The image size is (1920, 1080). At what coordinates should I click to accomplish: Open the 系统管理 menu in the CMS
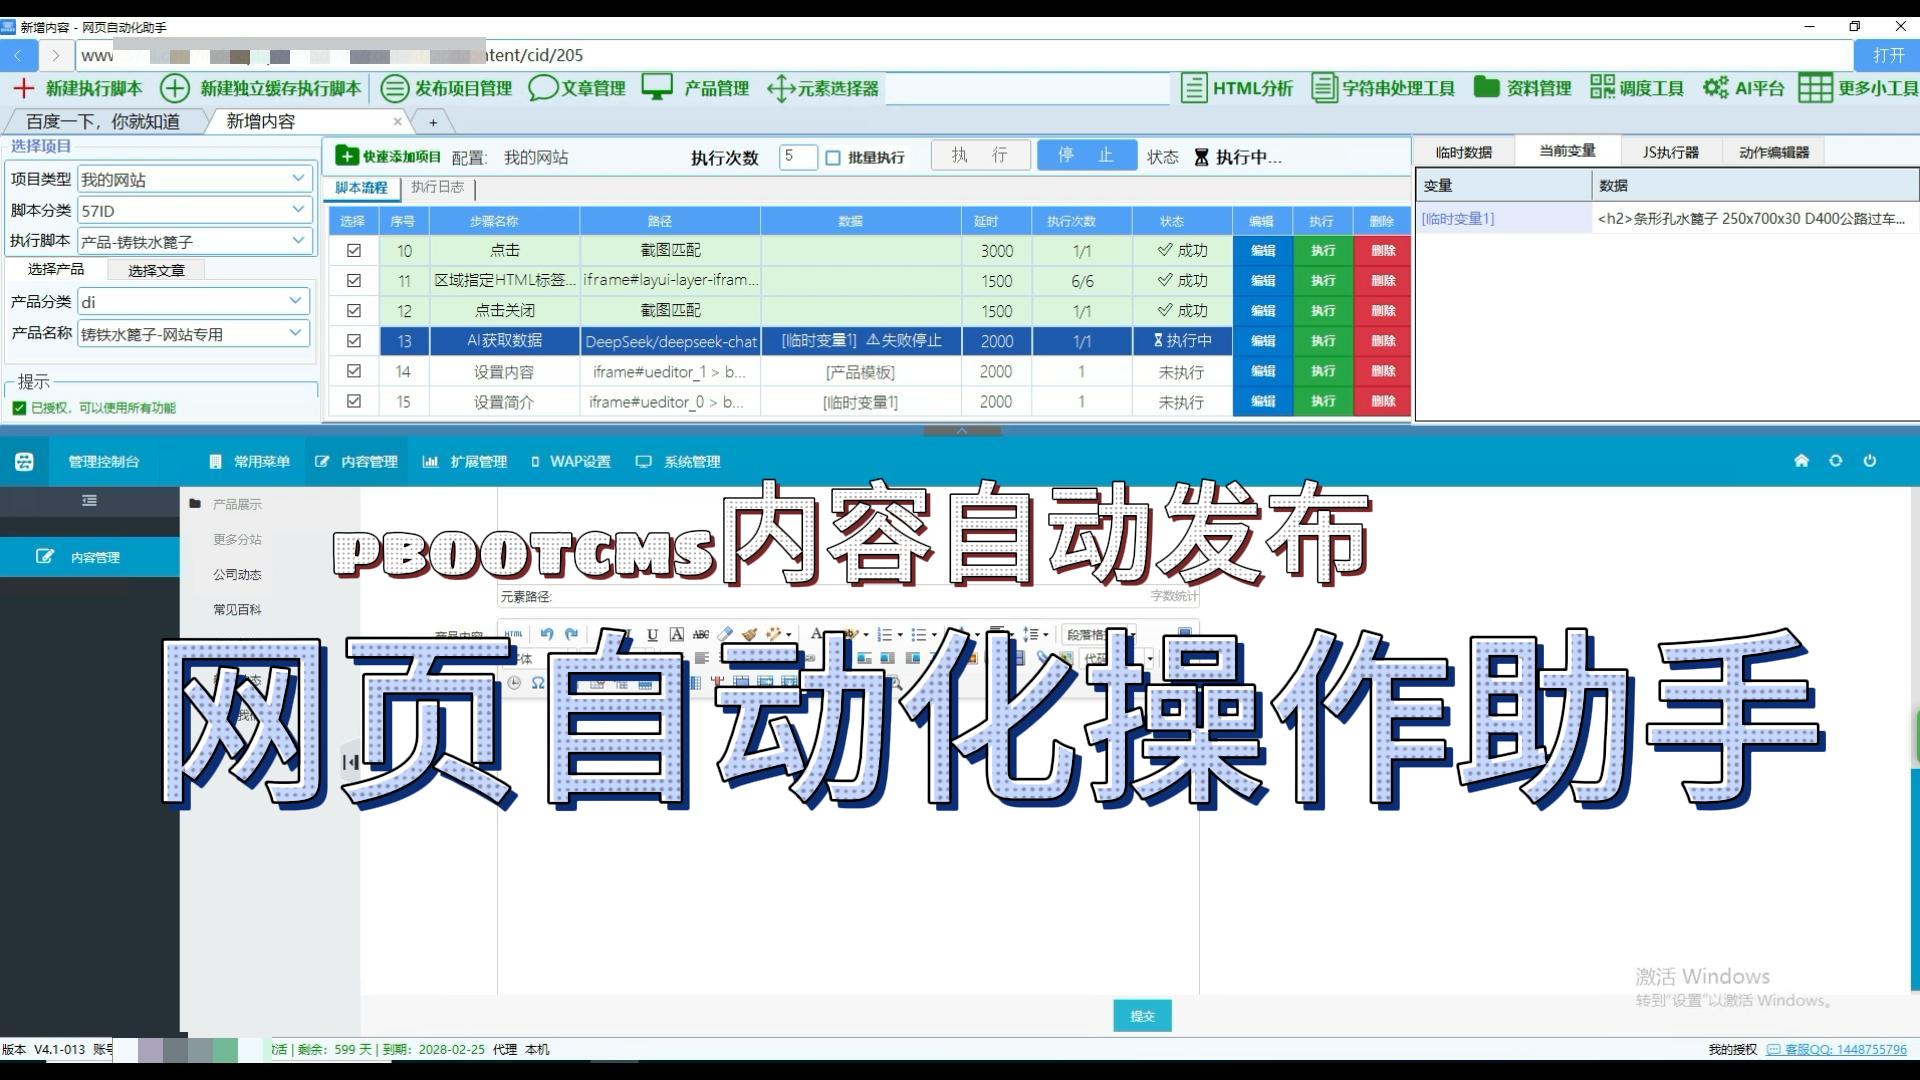pos(678,461)
